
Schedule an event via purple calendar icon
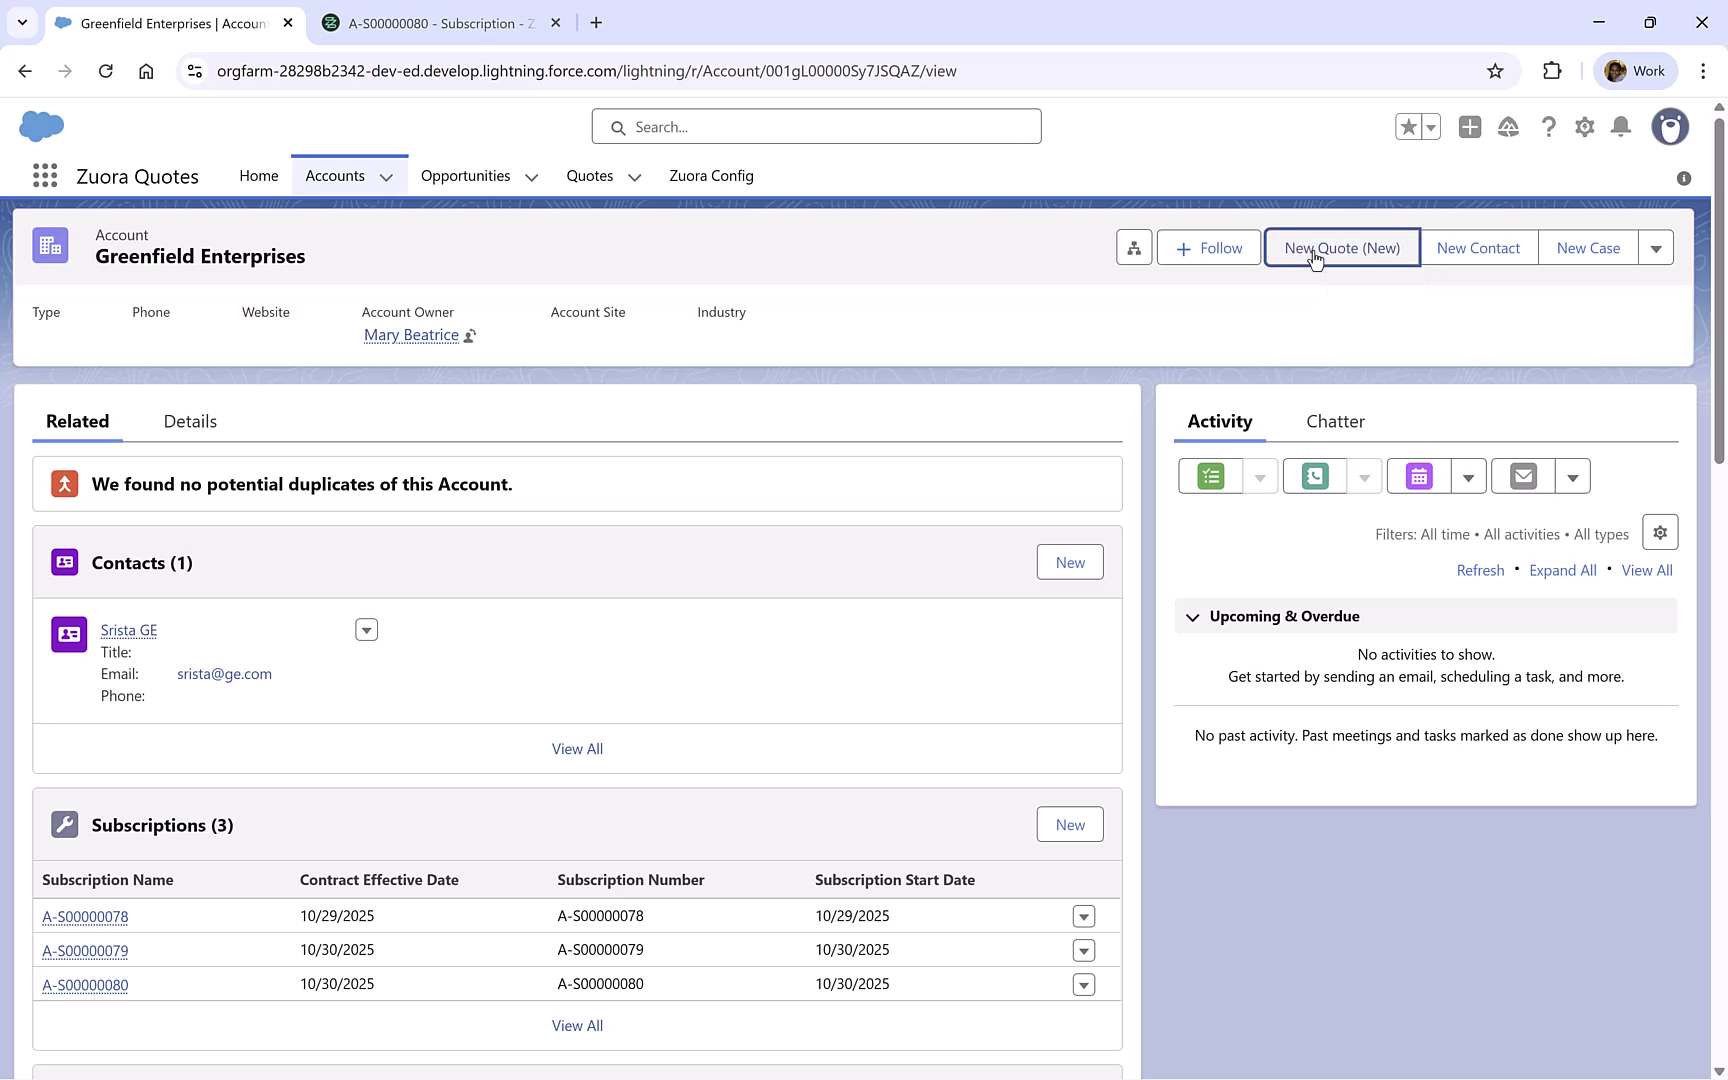point(1418,476)
